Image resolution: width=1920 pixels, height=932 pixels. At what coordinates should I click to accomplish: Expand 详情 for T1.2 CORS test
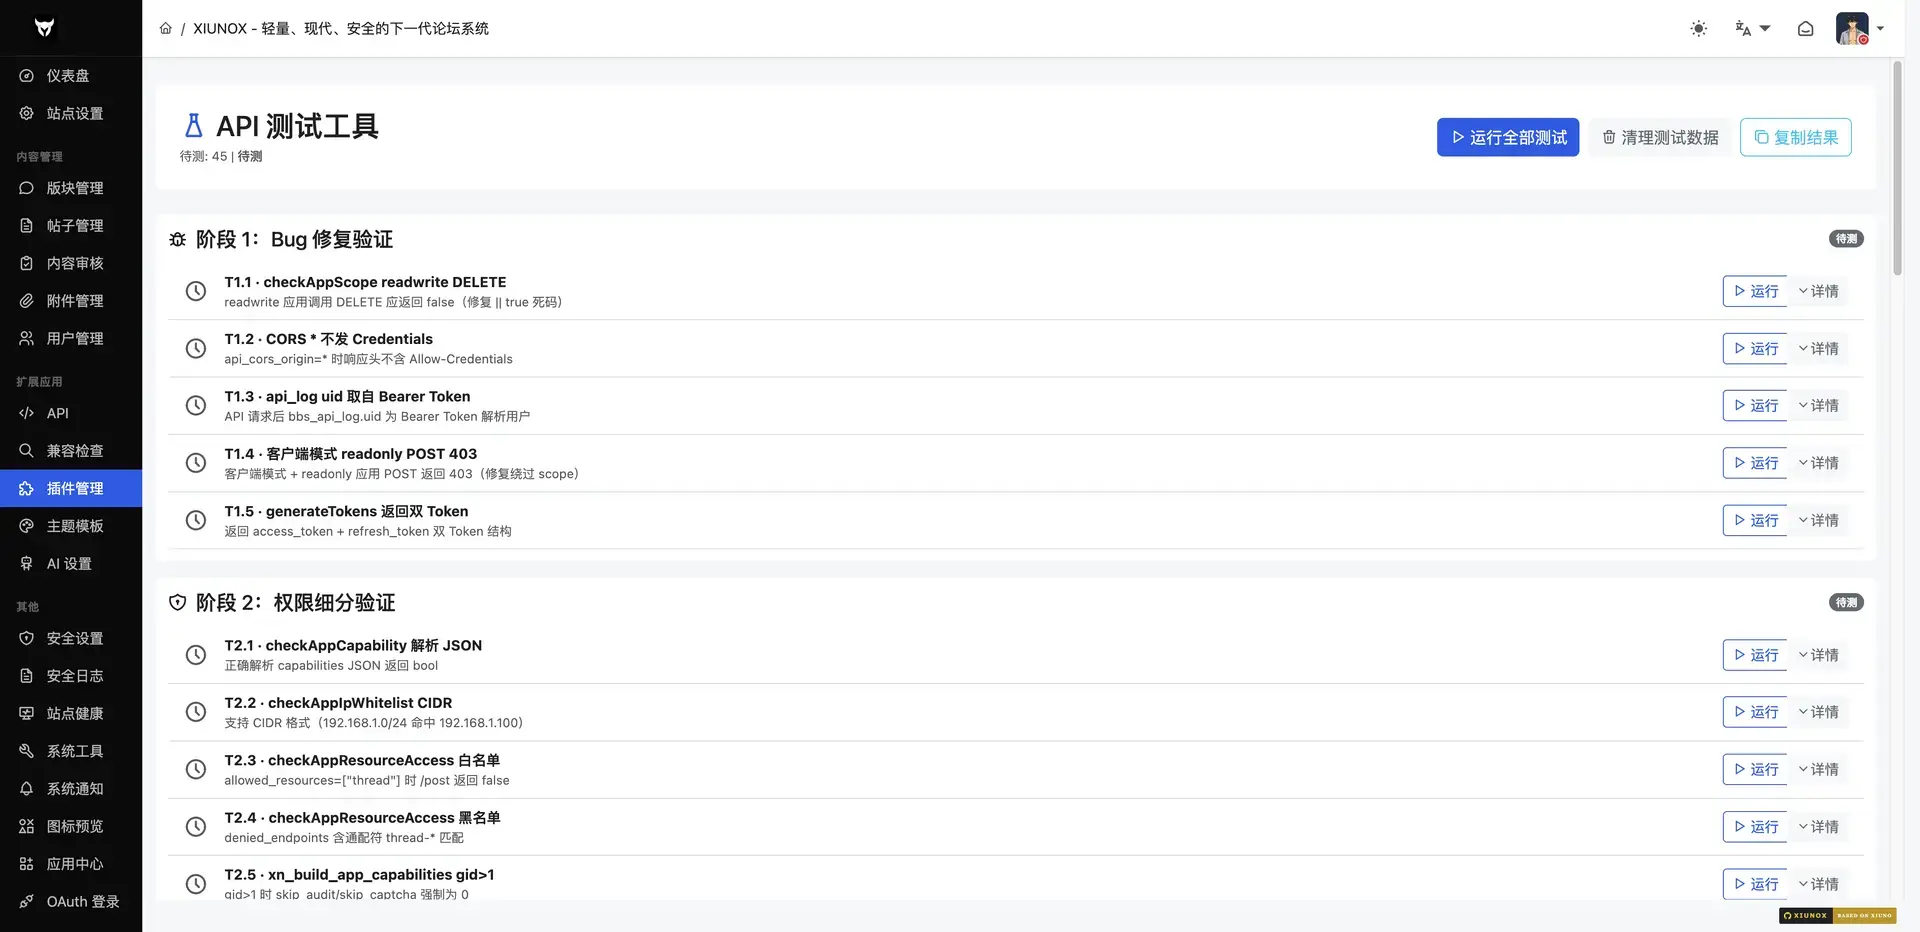[1818, 349]
